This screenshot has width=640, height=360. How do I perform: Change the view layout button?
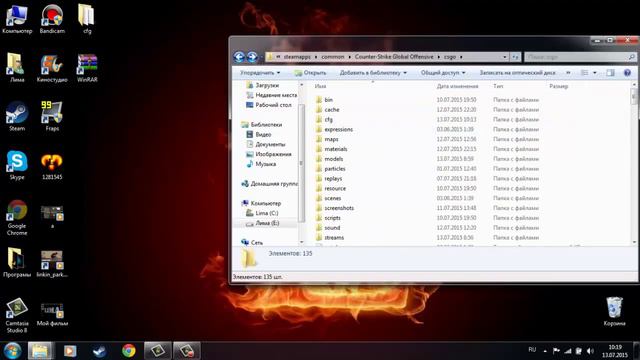tap(585, 73)
